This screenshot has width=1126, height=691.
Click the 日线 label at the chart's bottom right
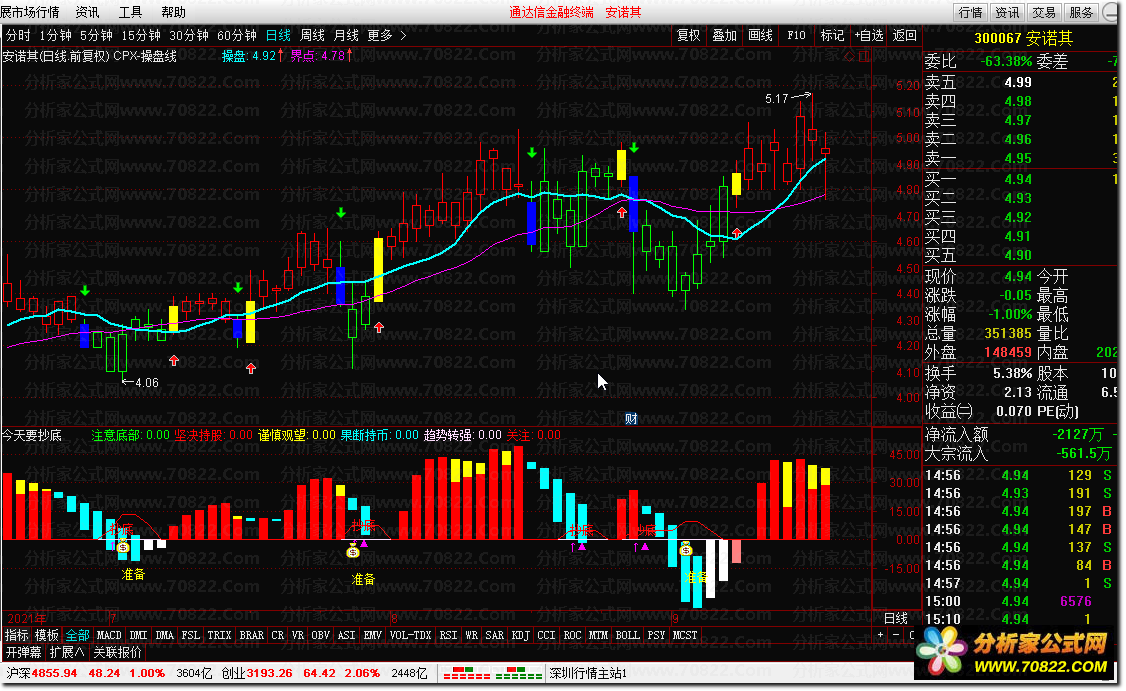click(x=895, y=618)
